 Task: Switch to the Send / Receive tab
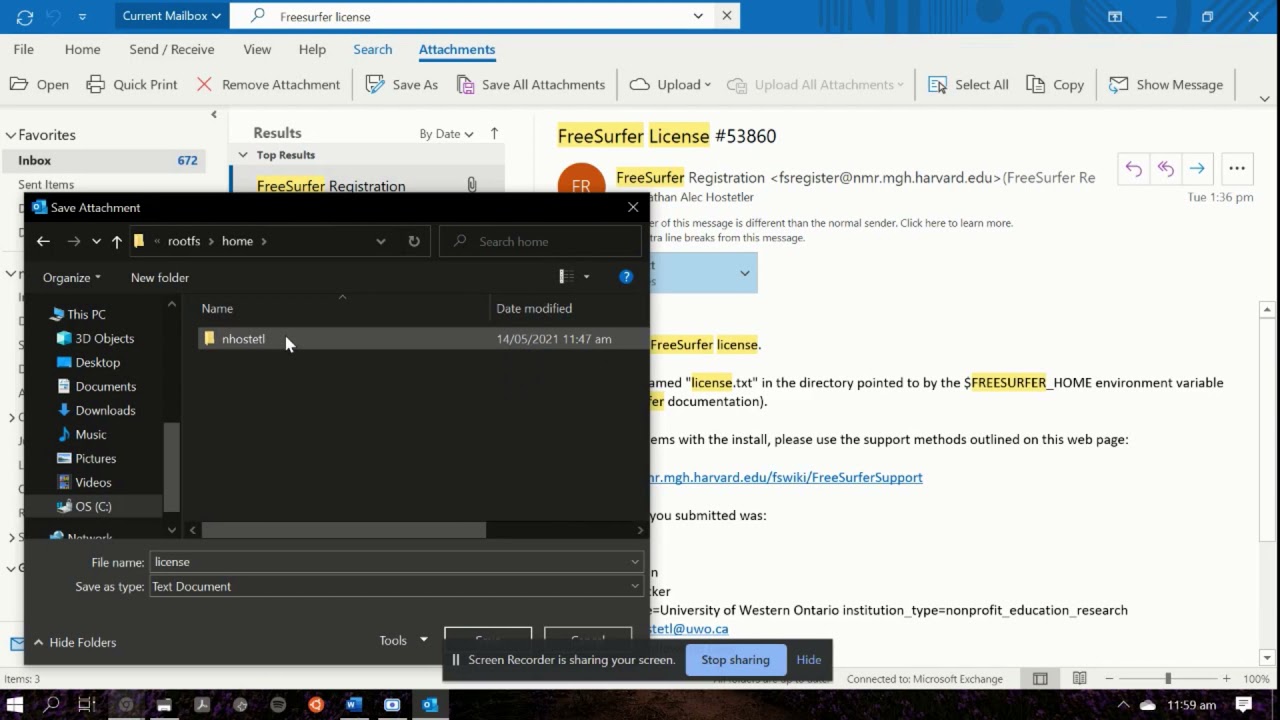(x=172, y=49)
